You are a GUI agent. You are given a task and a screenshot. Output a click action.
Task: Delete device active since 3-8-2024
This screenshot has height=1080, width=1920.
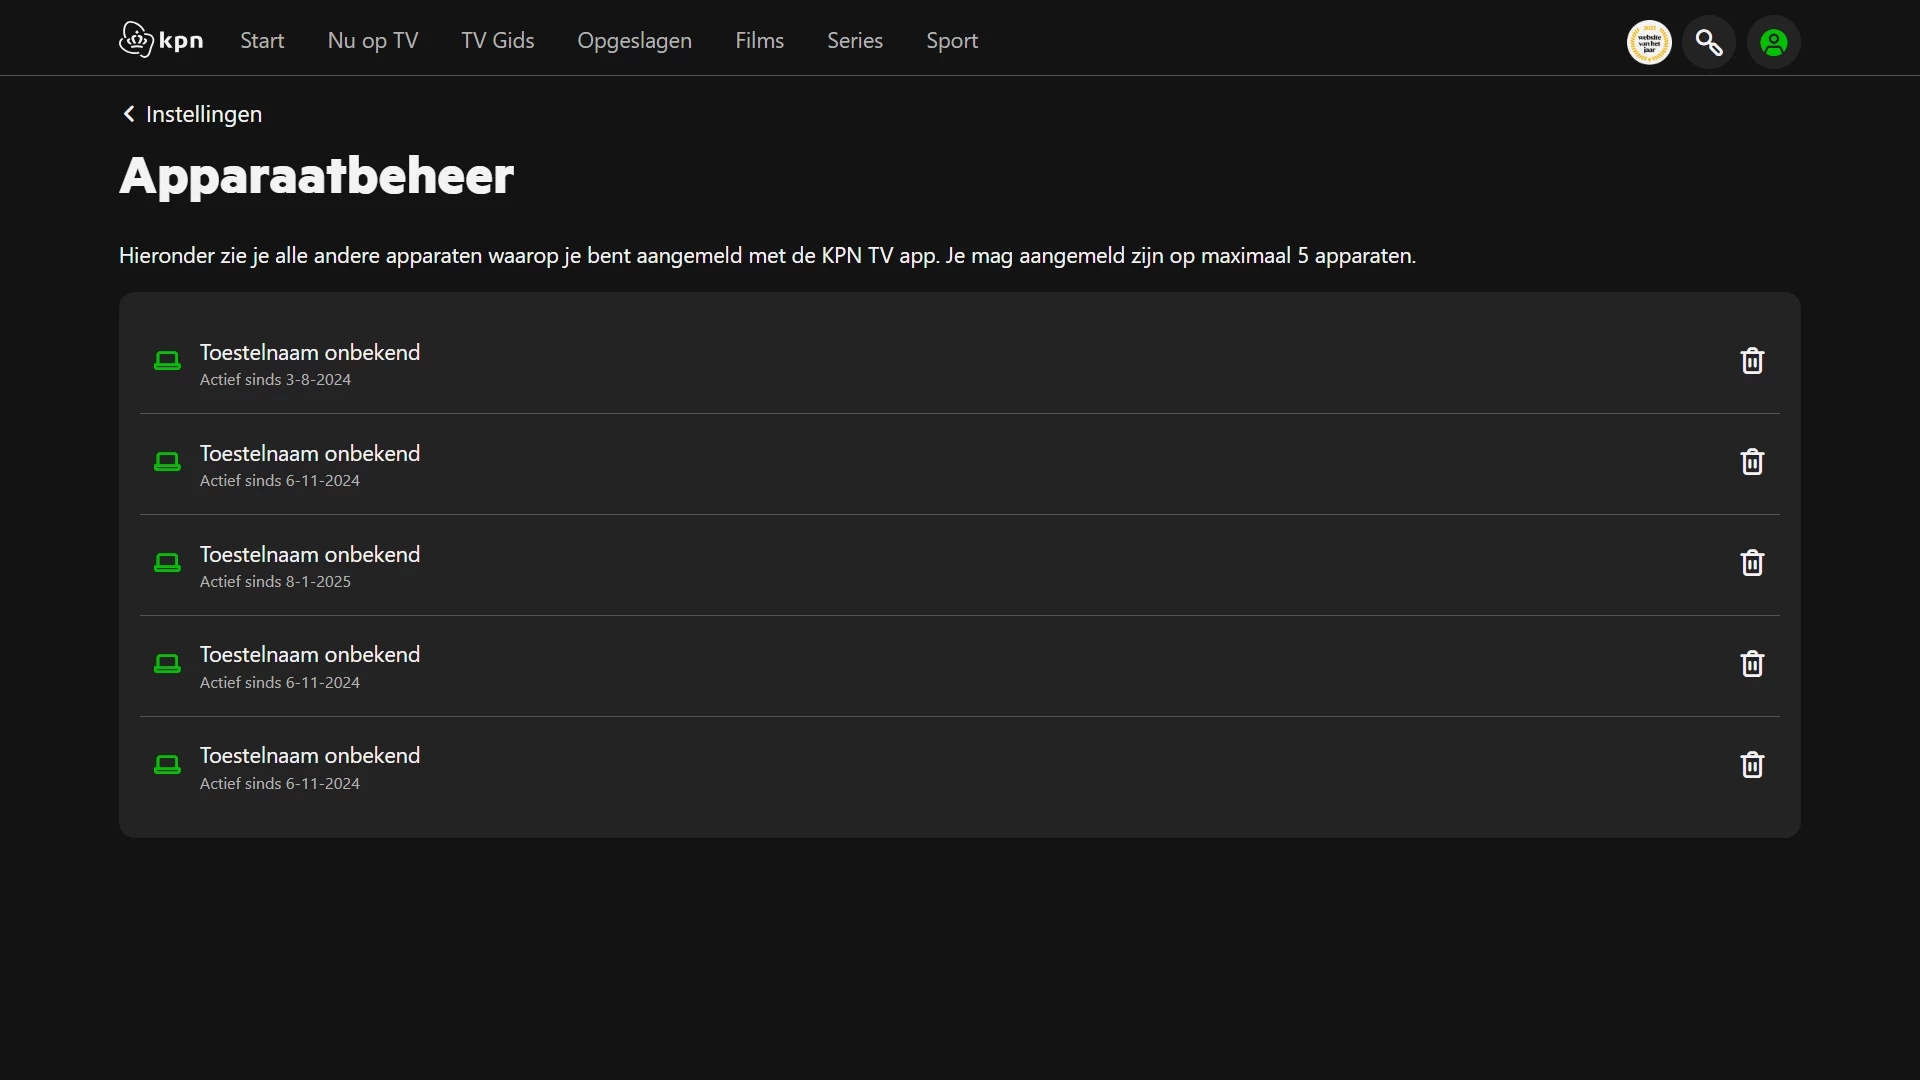(1751, 361)
